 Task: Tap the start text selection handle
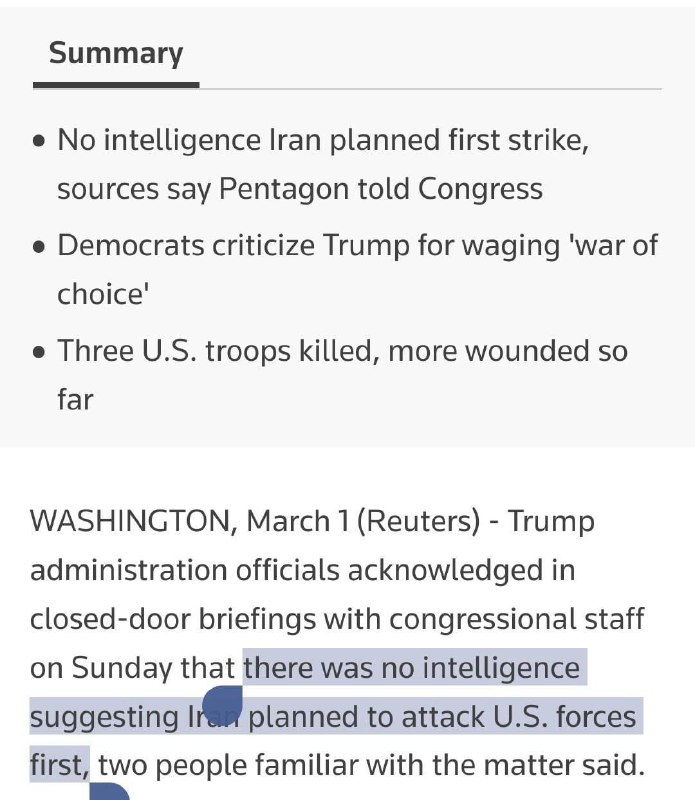[221, 704]
